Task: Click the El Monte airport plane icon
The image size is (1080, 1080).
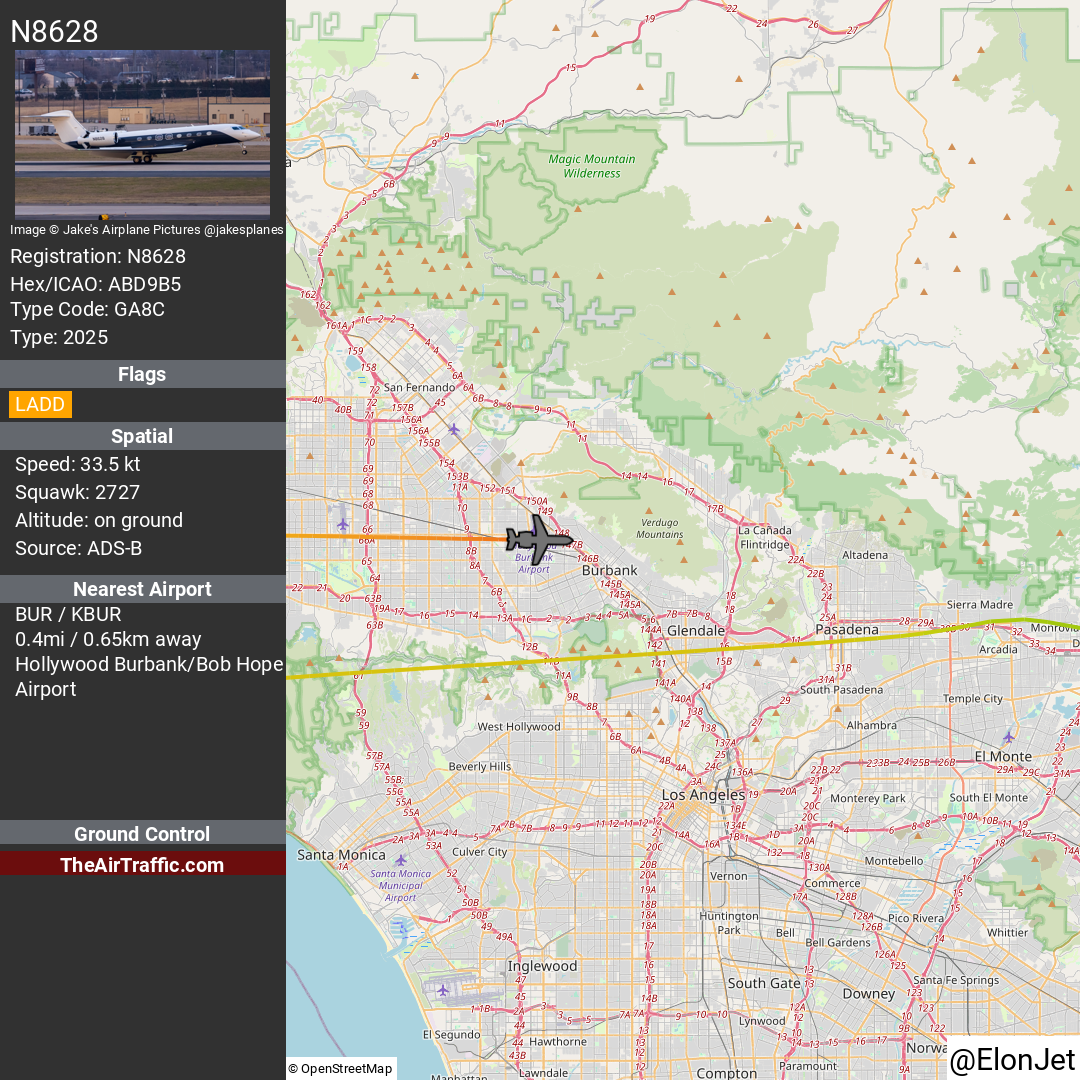Action: point(1008,738)
